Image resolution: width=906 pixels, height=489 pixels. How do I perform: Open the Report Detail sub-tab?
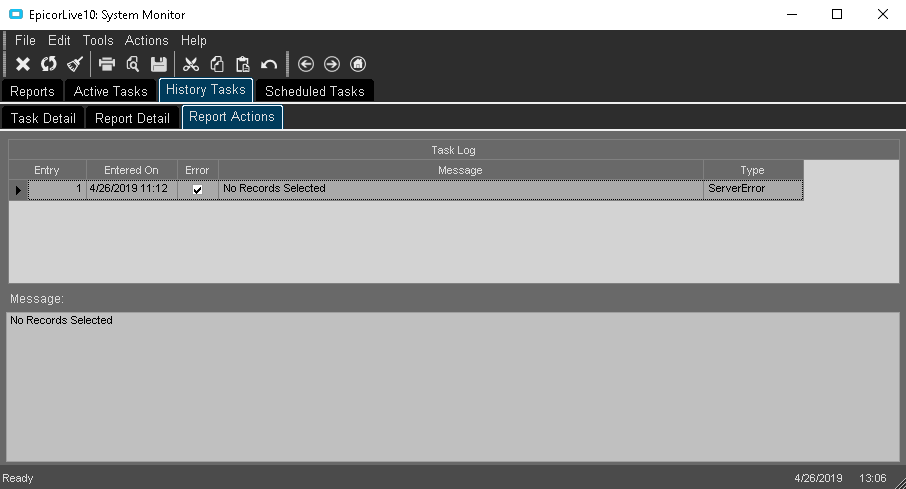click(x=132, y=118)
